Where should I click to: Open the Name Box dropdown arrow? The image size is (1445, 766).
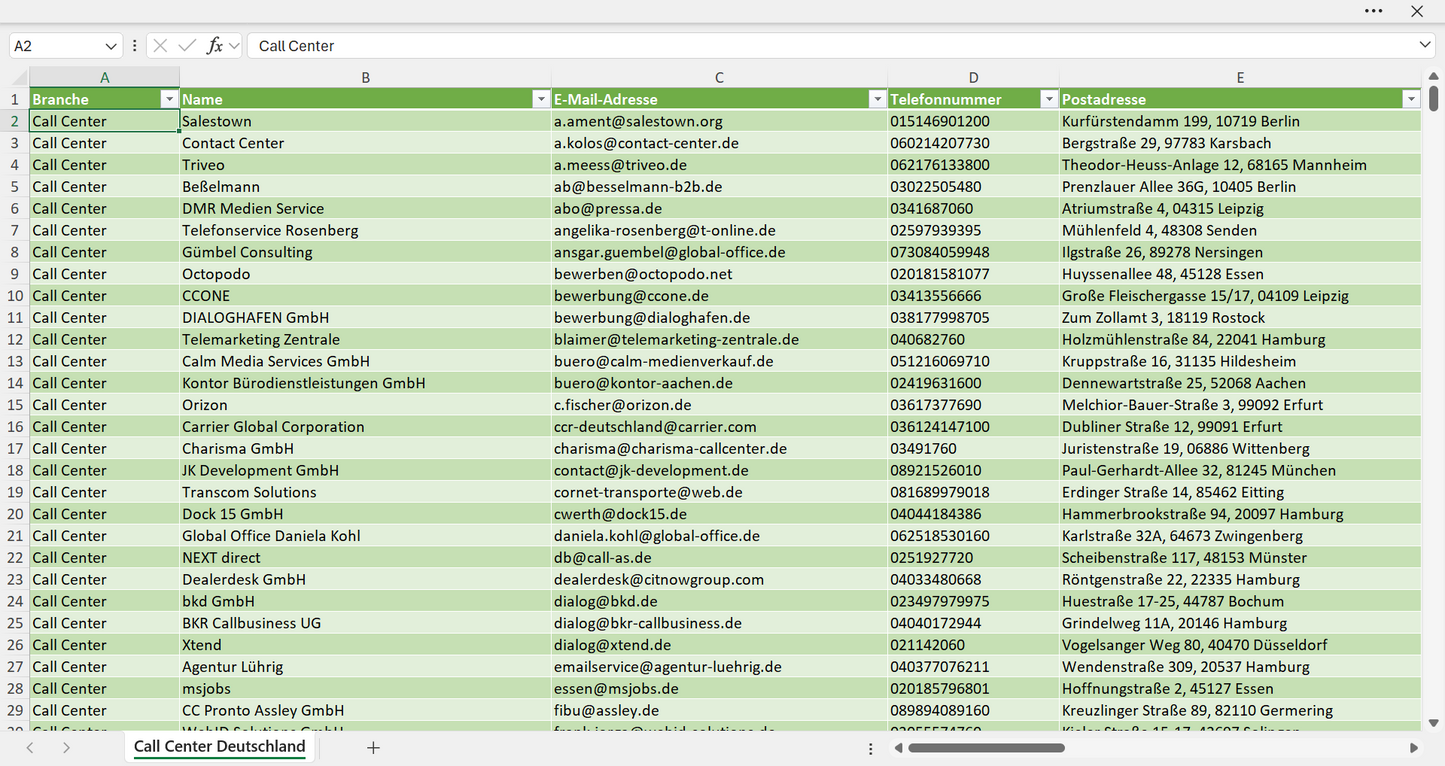coord(110,46)
